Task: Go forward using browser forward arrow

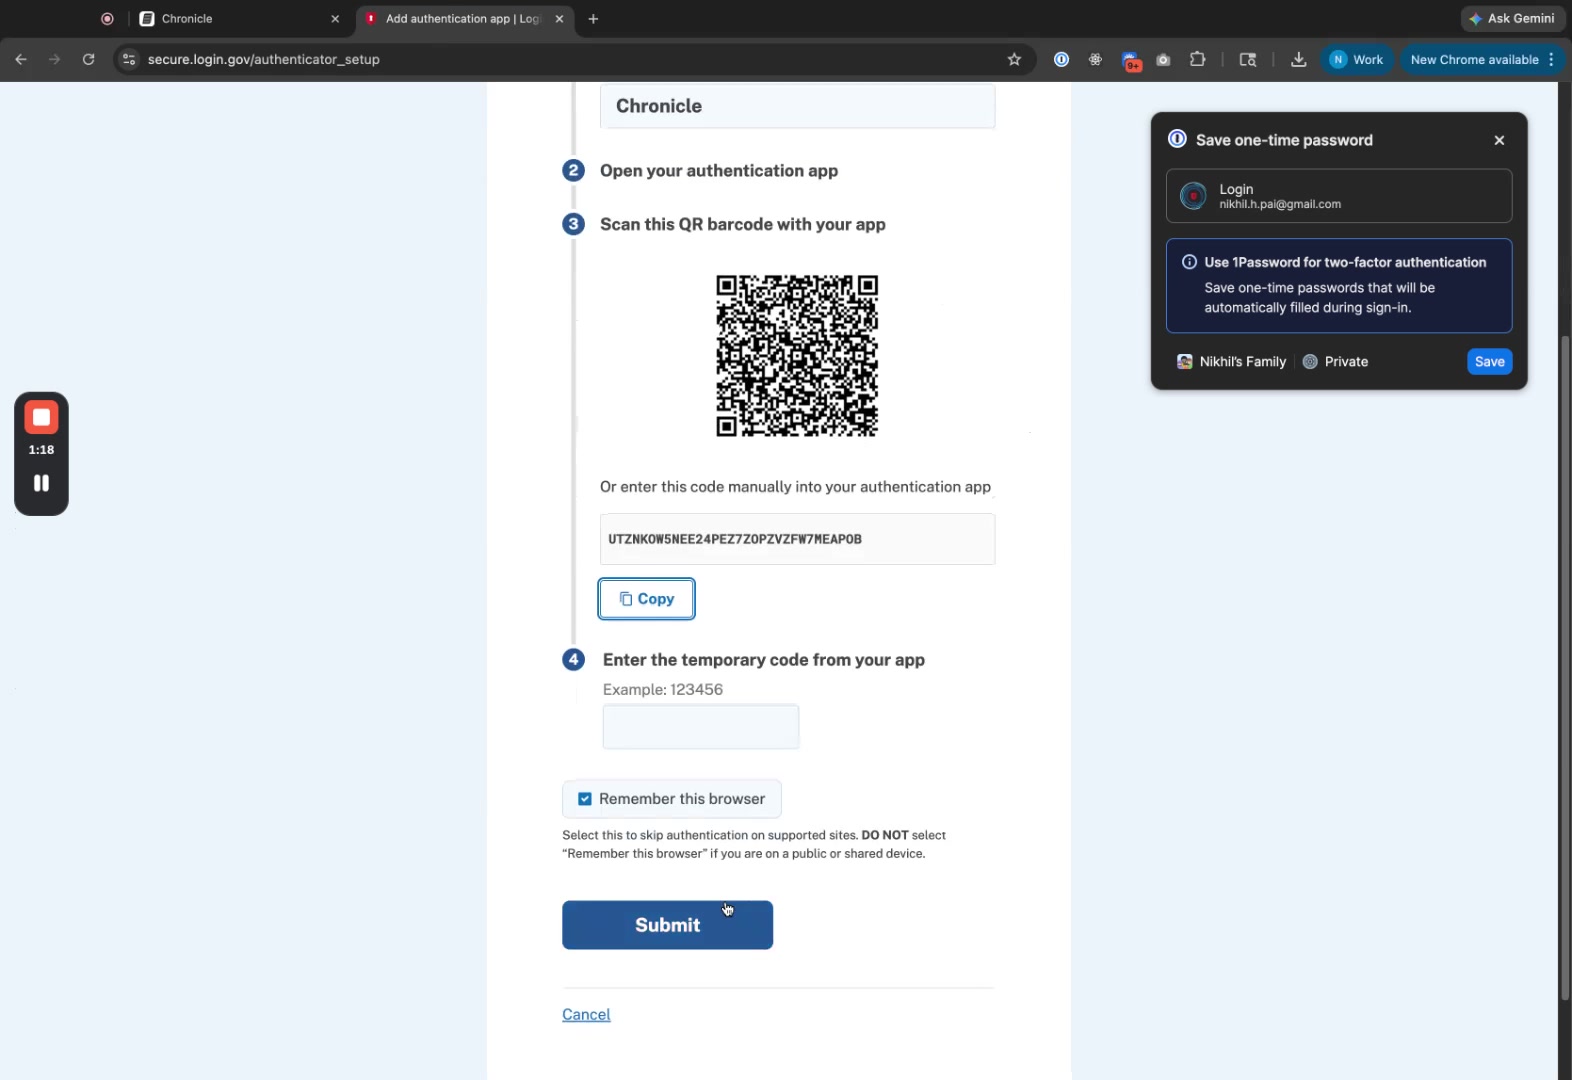Action: [x=55, y=59]
